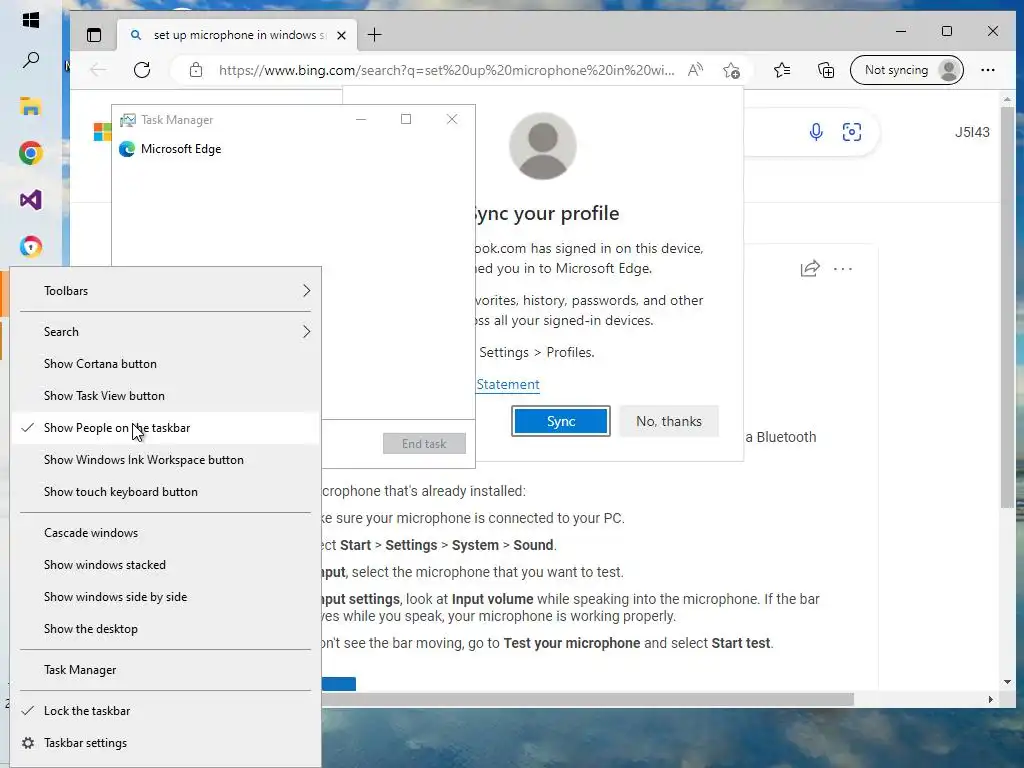Open Taskbar settings
Screen dimensions: 1024x768
click(166, 743)
